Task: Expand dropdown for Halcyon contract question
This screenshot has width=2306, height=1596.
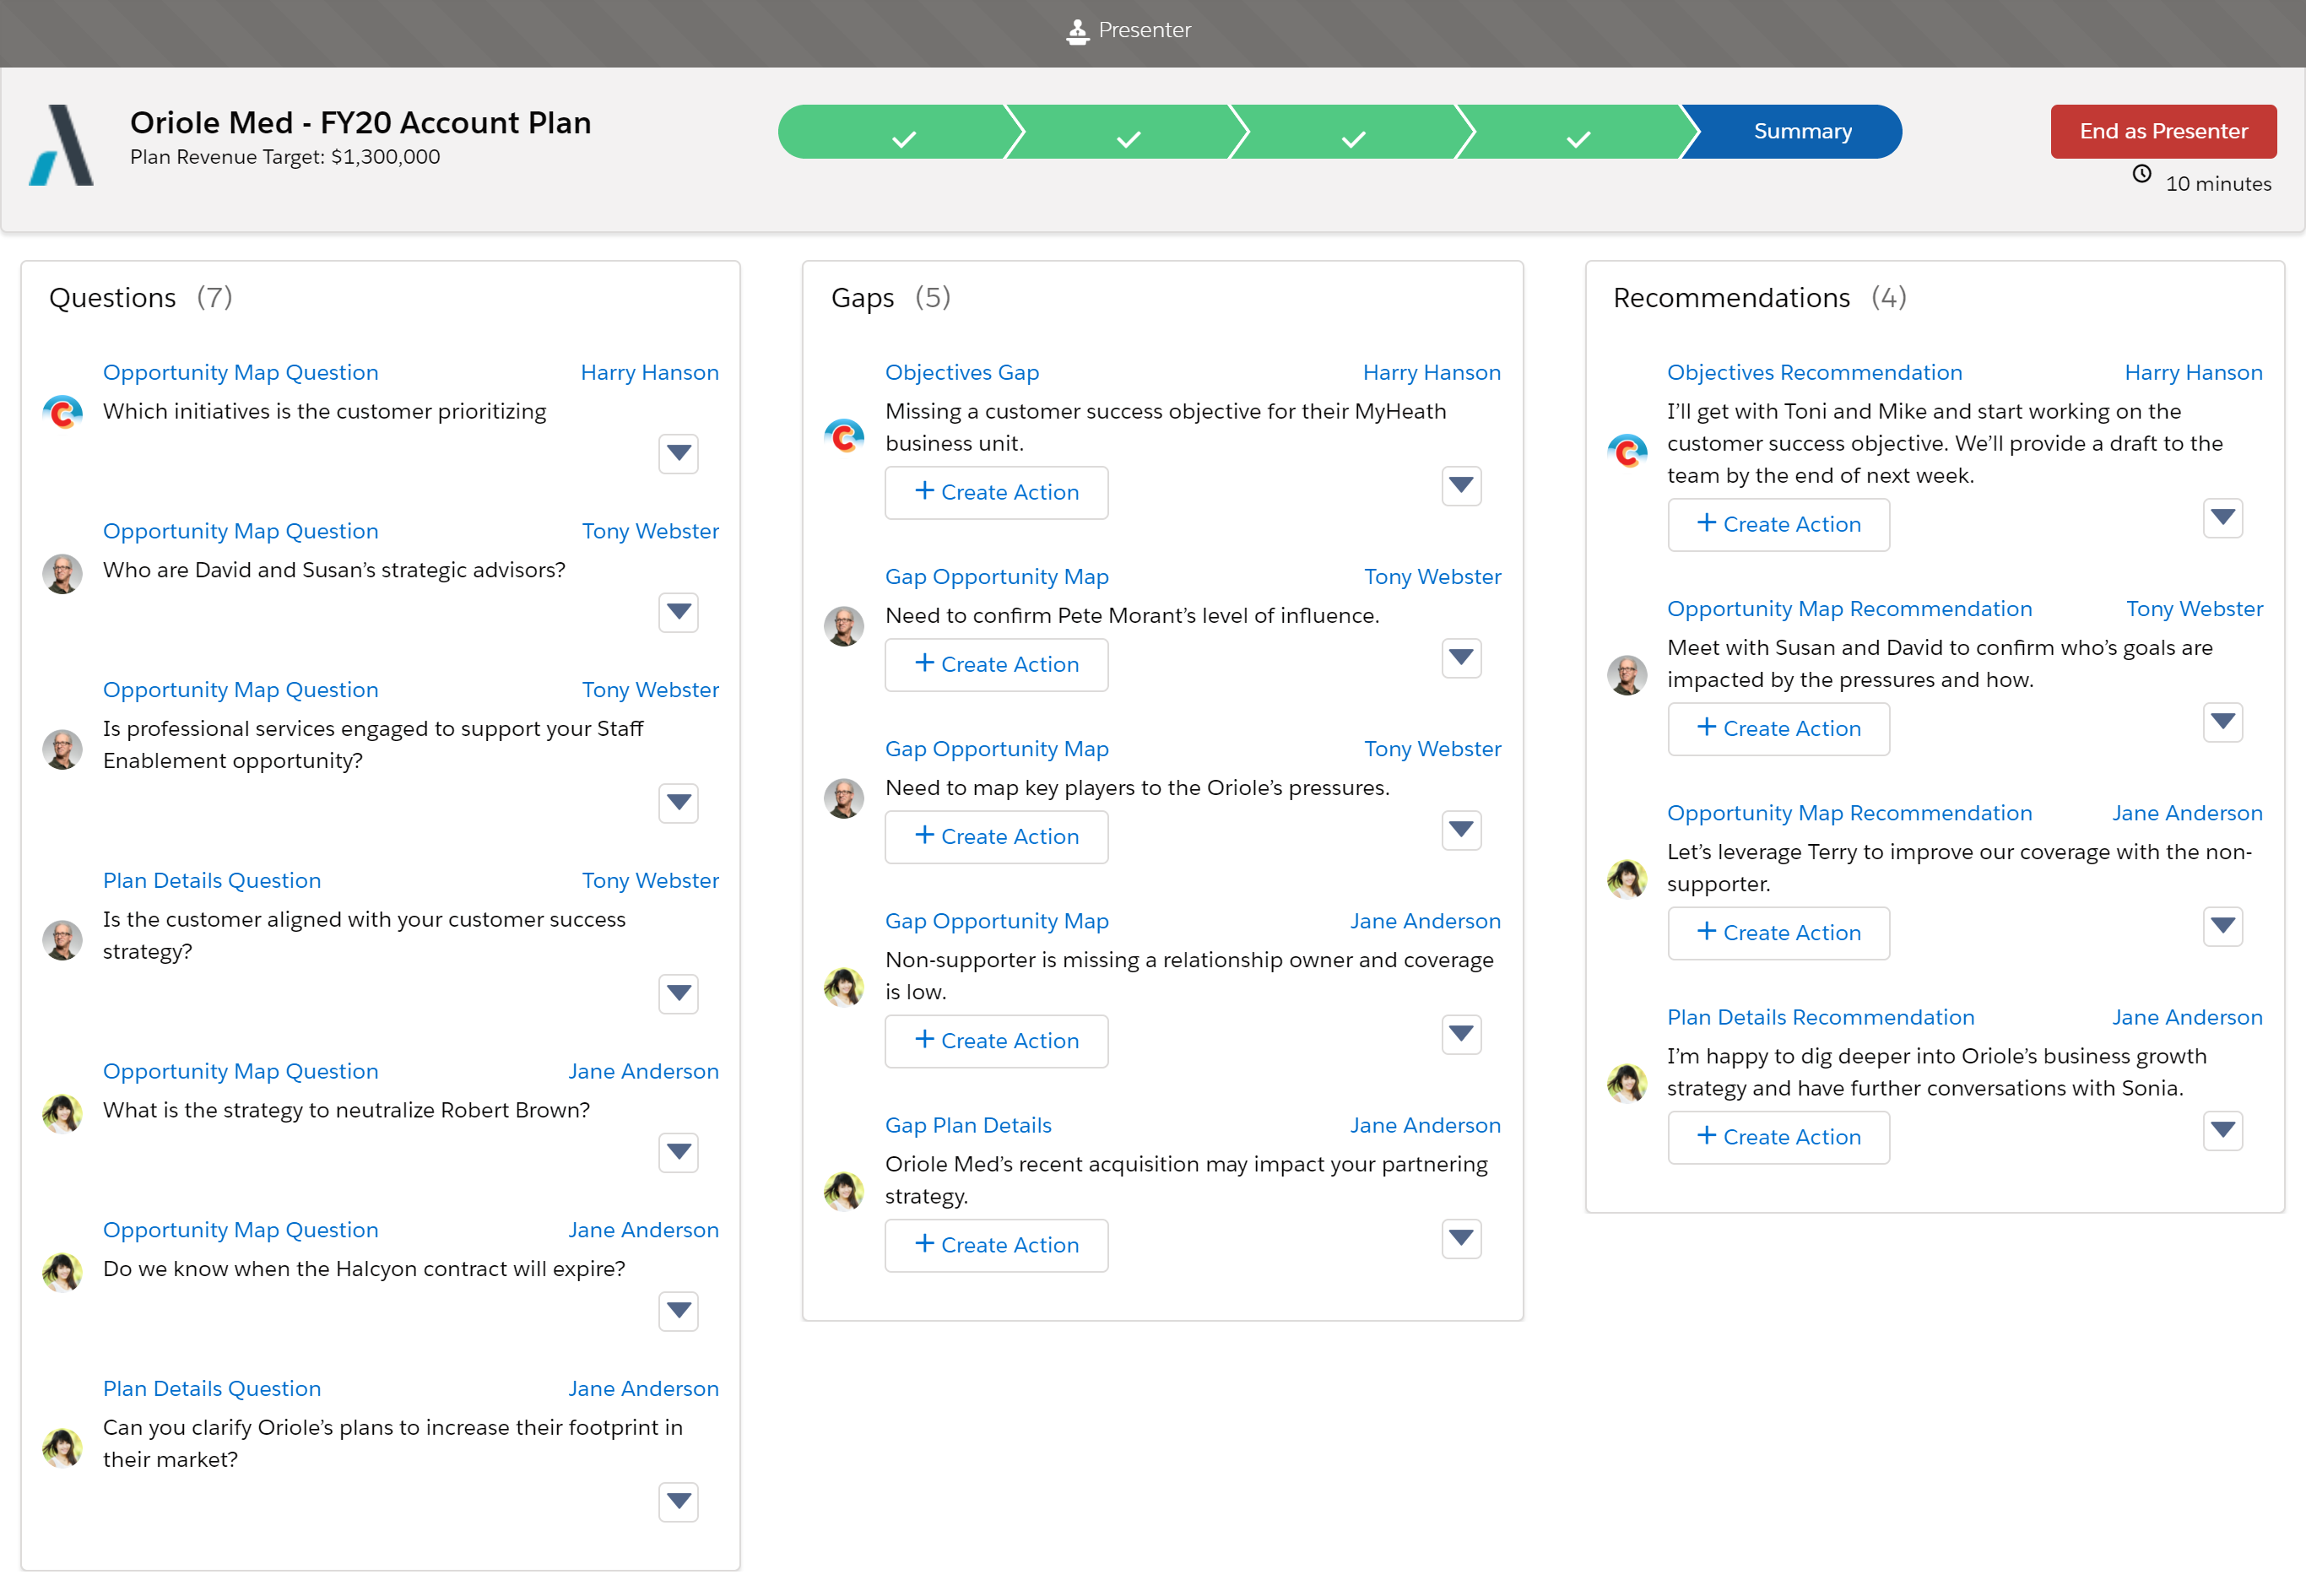Action: (x=679, y=1311)
